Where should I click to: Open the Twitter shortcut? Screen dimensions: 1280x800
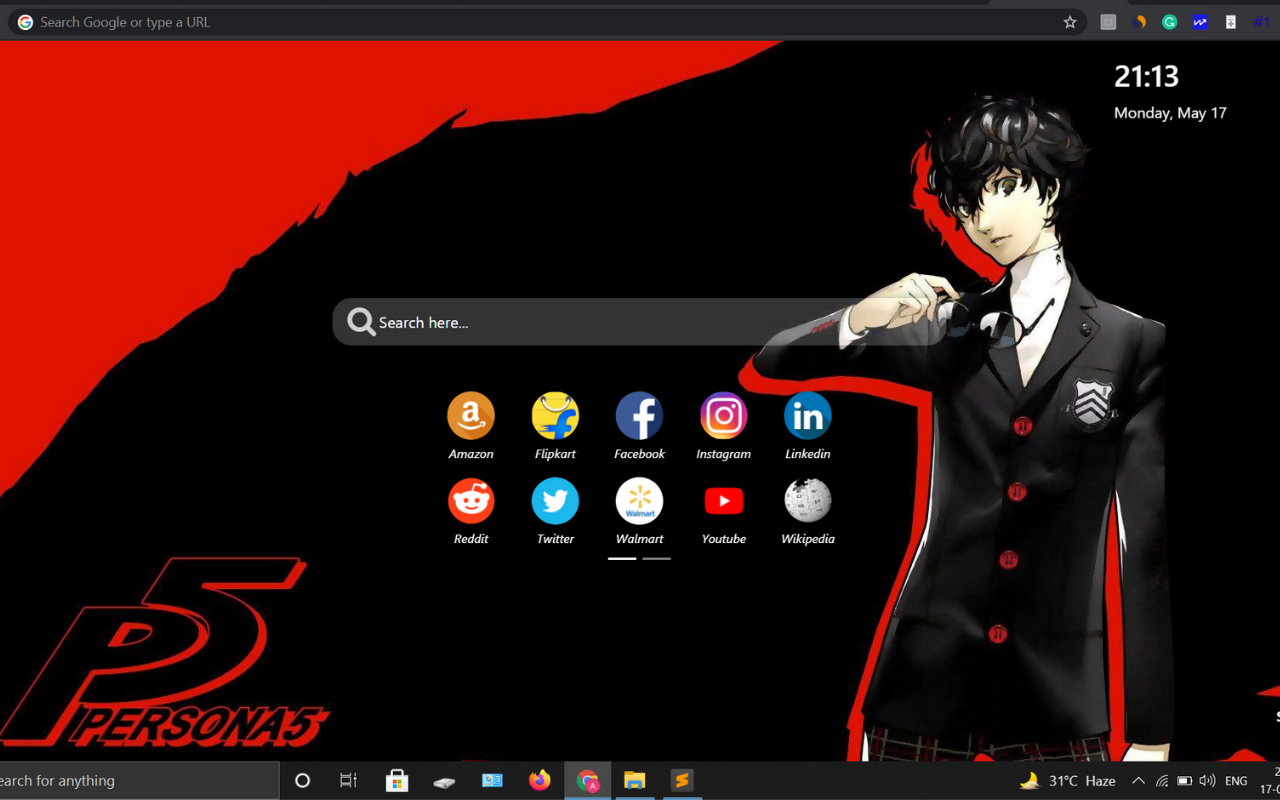[x=555, y=501]
